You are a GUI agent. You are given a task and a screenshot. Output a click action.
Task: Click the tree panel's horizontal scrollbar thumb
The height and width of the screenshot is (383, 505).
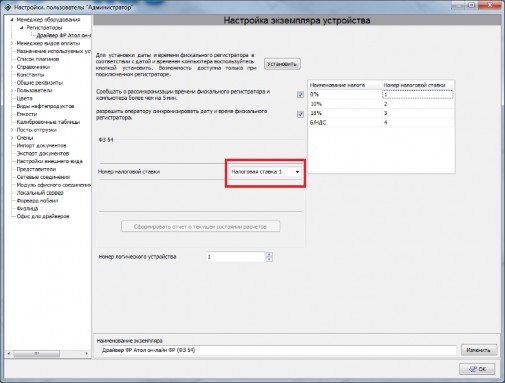coord(37,353)
